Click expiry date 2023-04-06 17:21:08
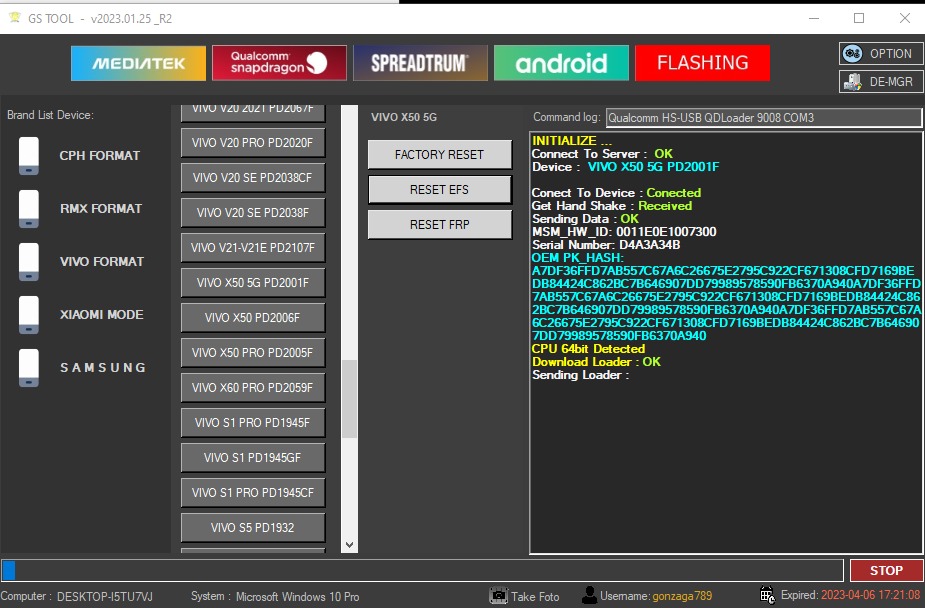925x608 pixels. [x=870, y=595]
